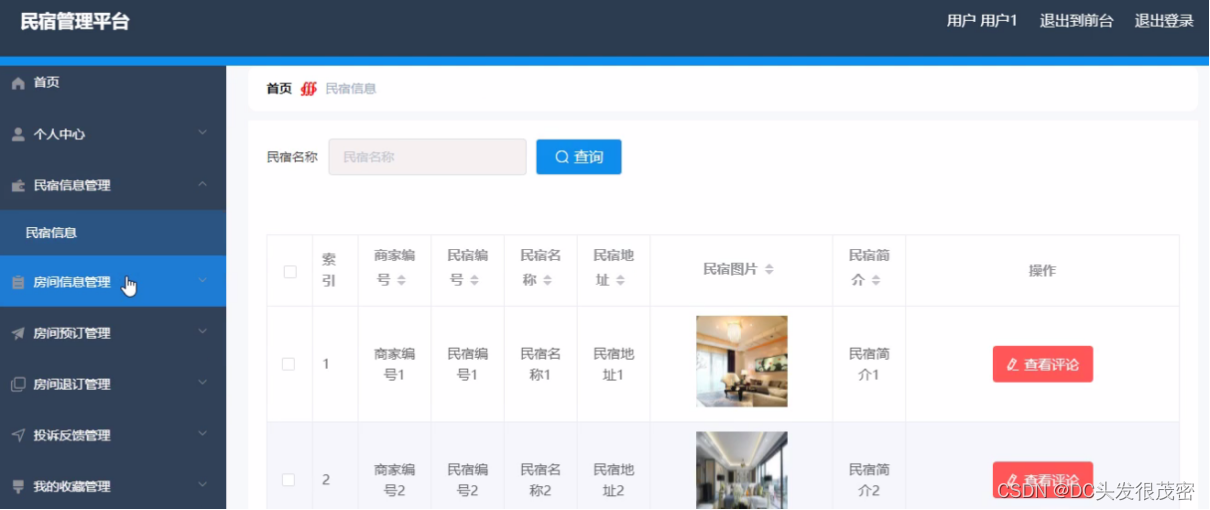Sort by 民宿简介 using its sort arrows
The image size is (1210, 510).
(x=876, y=281)
